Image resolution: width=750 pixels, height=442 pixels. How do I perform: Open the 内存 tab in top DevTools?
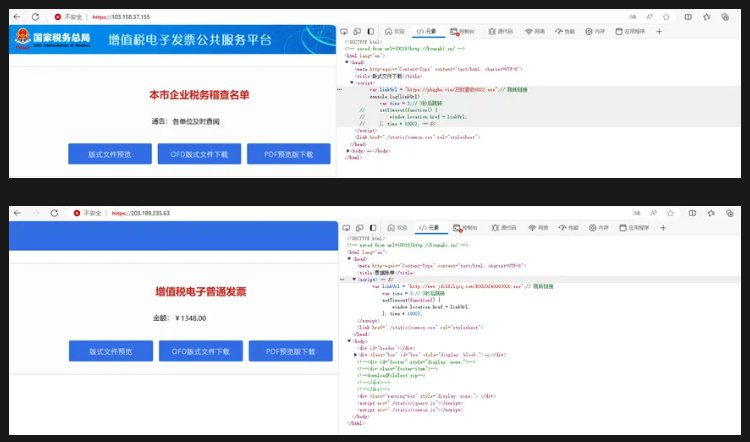[595, 32]
